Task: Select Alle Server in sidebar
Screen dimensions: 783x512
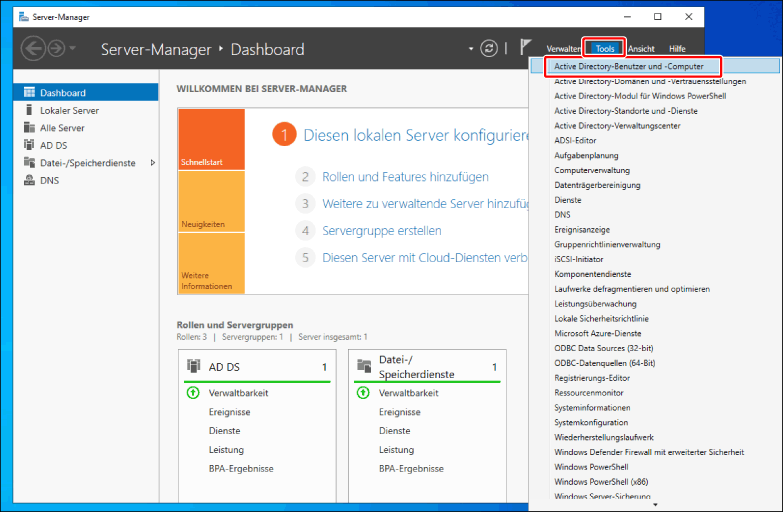Action: point(62,128)
